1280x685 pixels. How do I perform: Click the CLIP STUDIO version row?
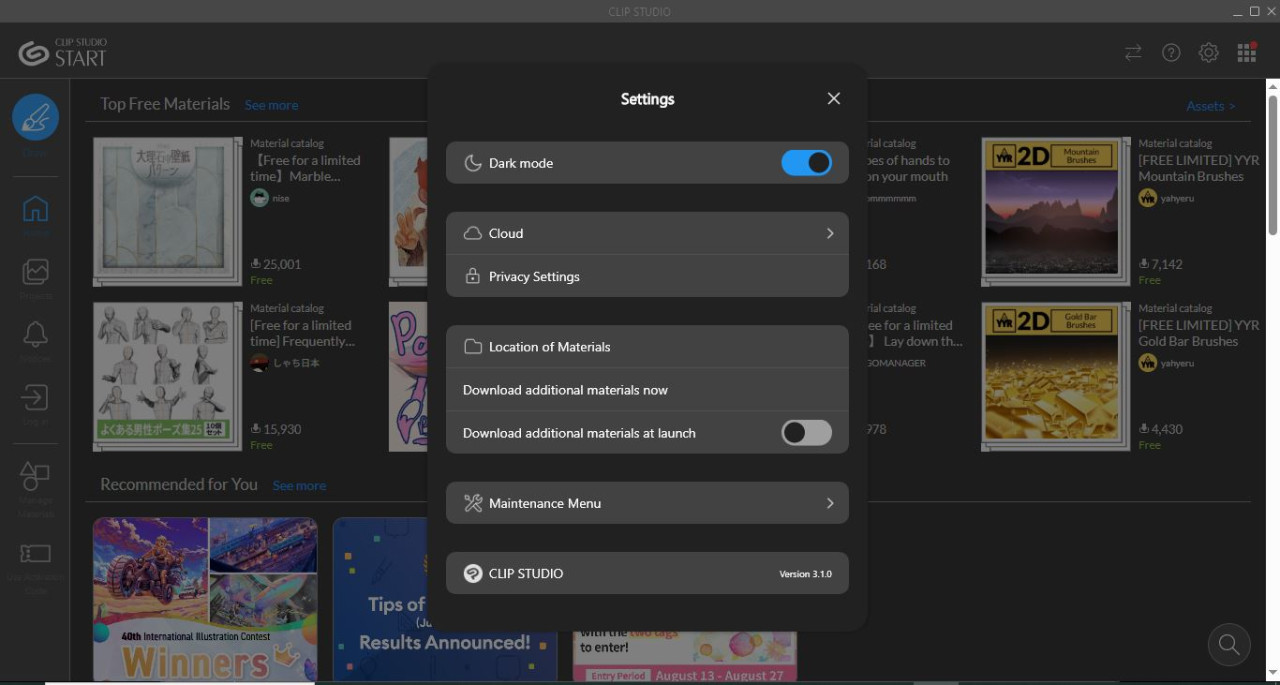coord(647,573)
